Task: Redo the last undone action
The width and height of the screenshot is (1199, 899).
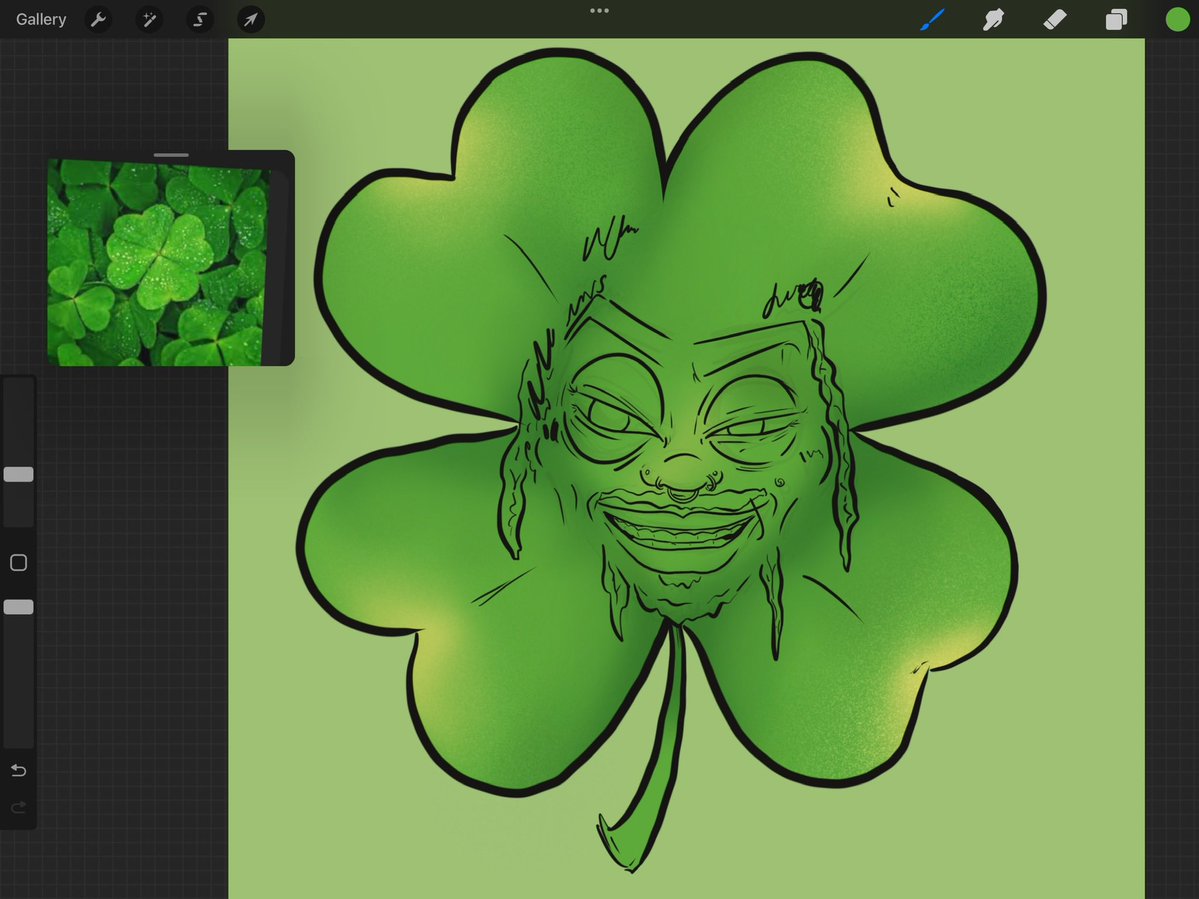Action: [18, 807]
